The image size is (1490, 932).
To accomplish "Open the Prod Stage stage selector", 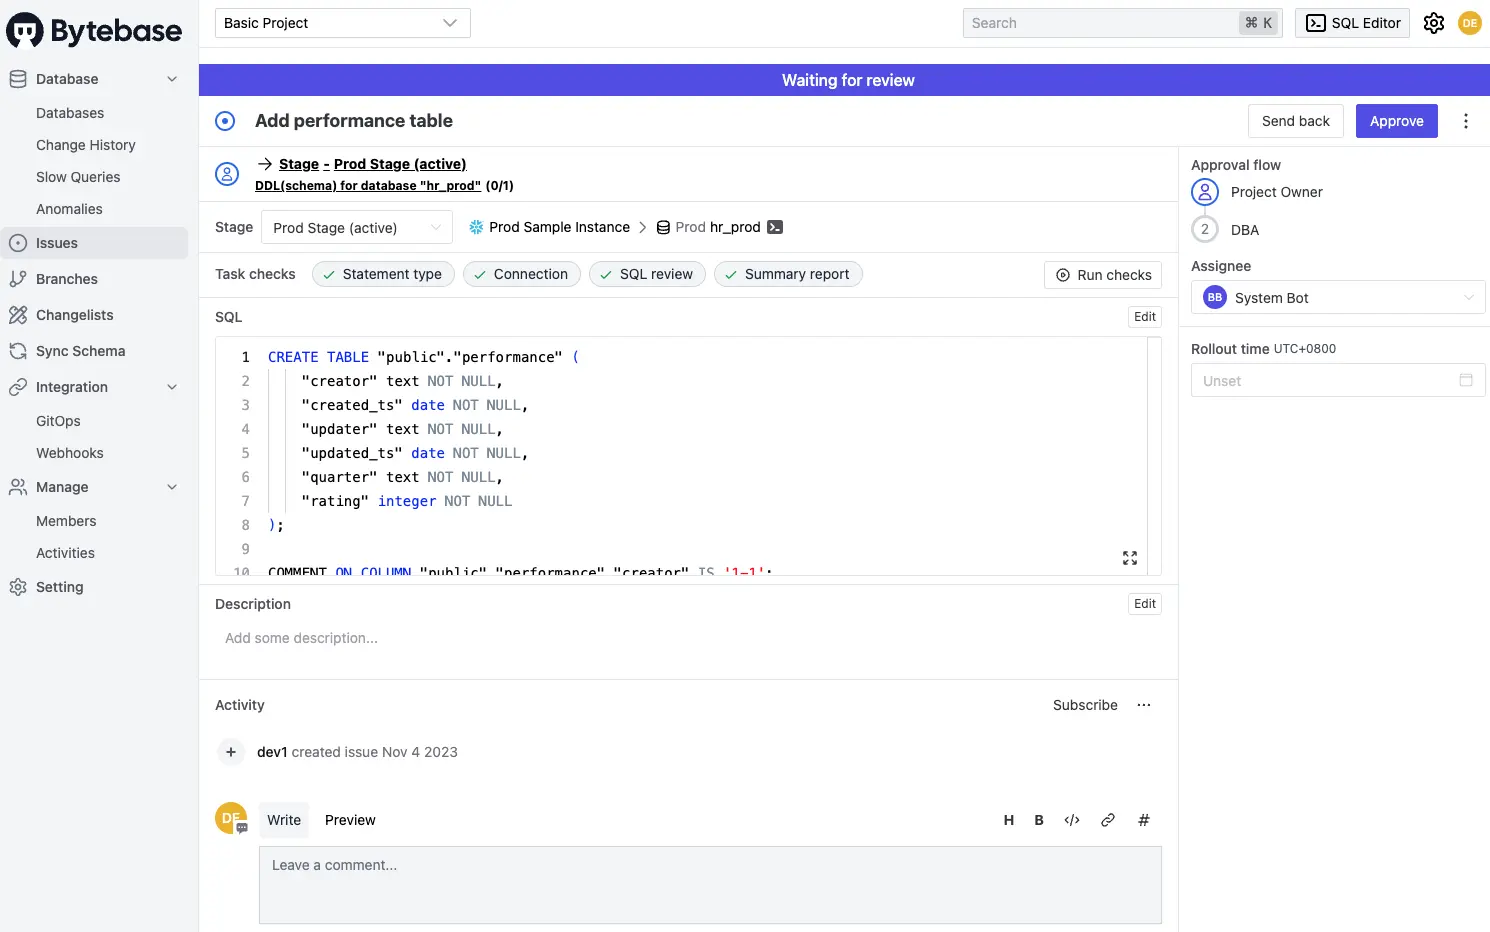I will pyautogui.click(x=356, y=228).
